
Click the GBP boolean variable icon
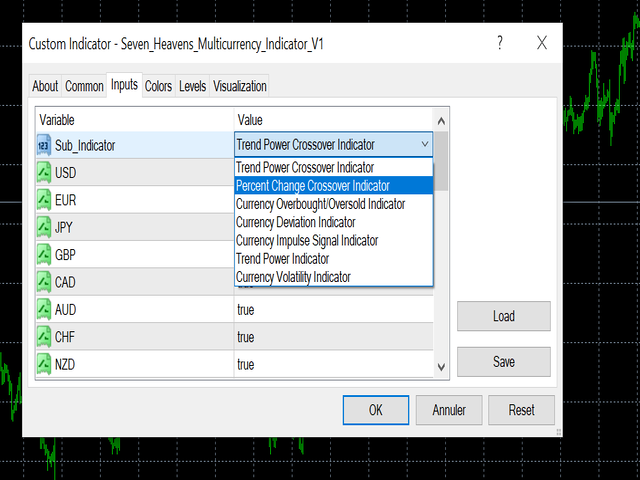pos(44,254)
